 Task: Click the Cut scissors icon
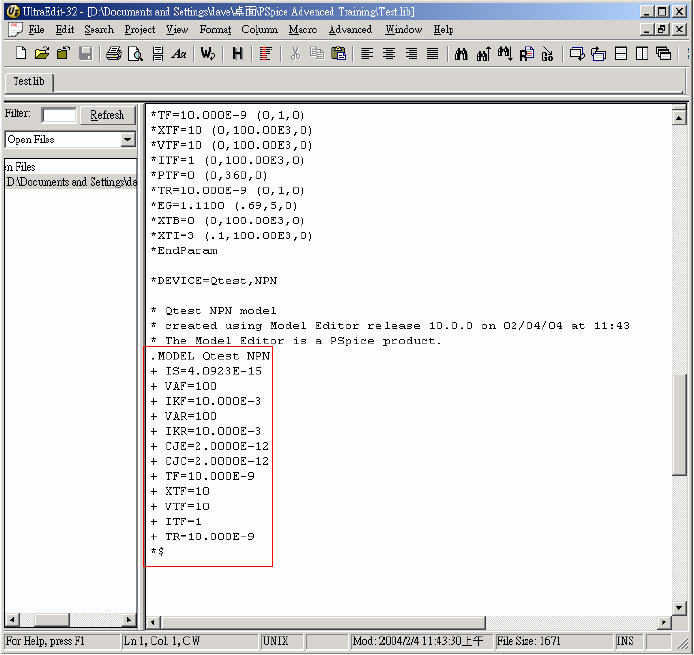(295, 54)
